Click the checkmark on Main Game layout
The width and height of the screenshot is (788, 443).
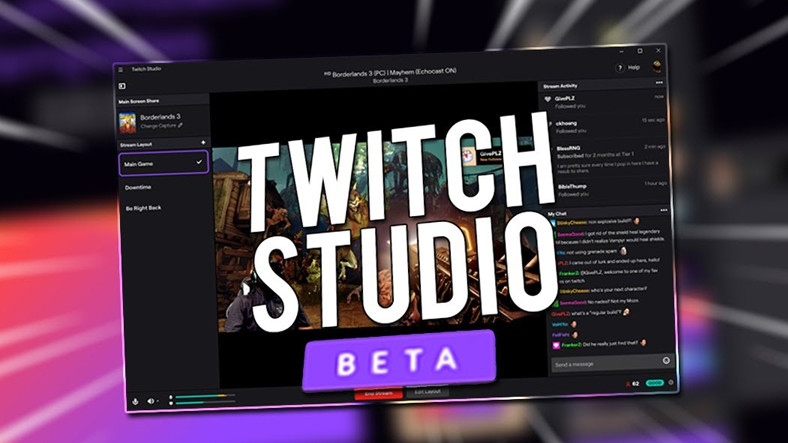click(x=199, y=162)
